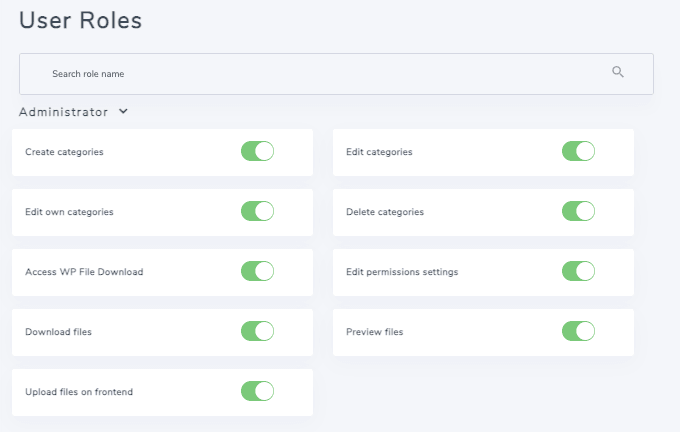Switch off Delete categories permission toggle
This screenshot has width=680, height=432.
click(x=578, y=211)
